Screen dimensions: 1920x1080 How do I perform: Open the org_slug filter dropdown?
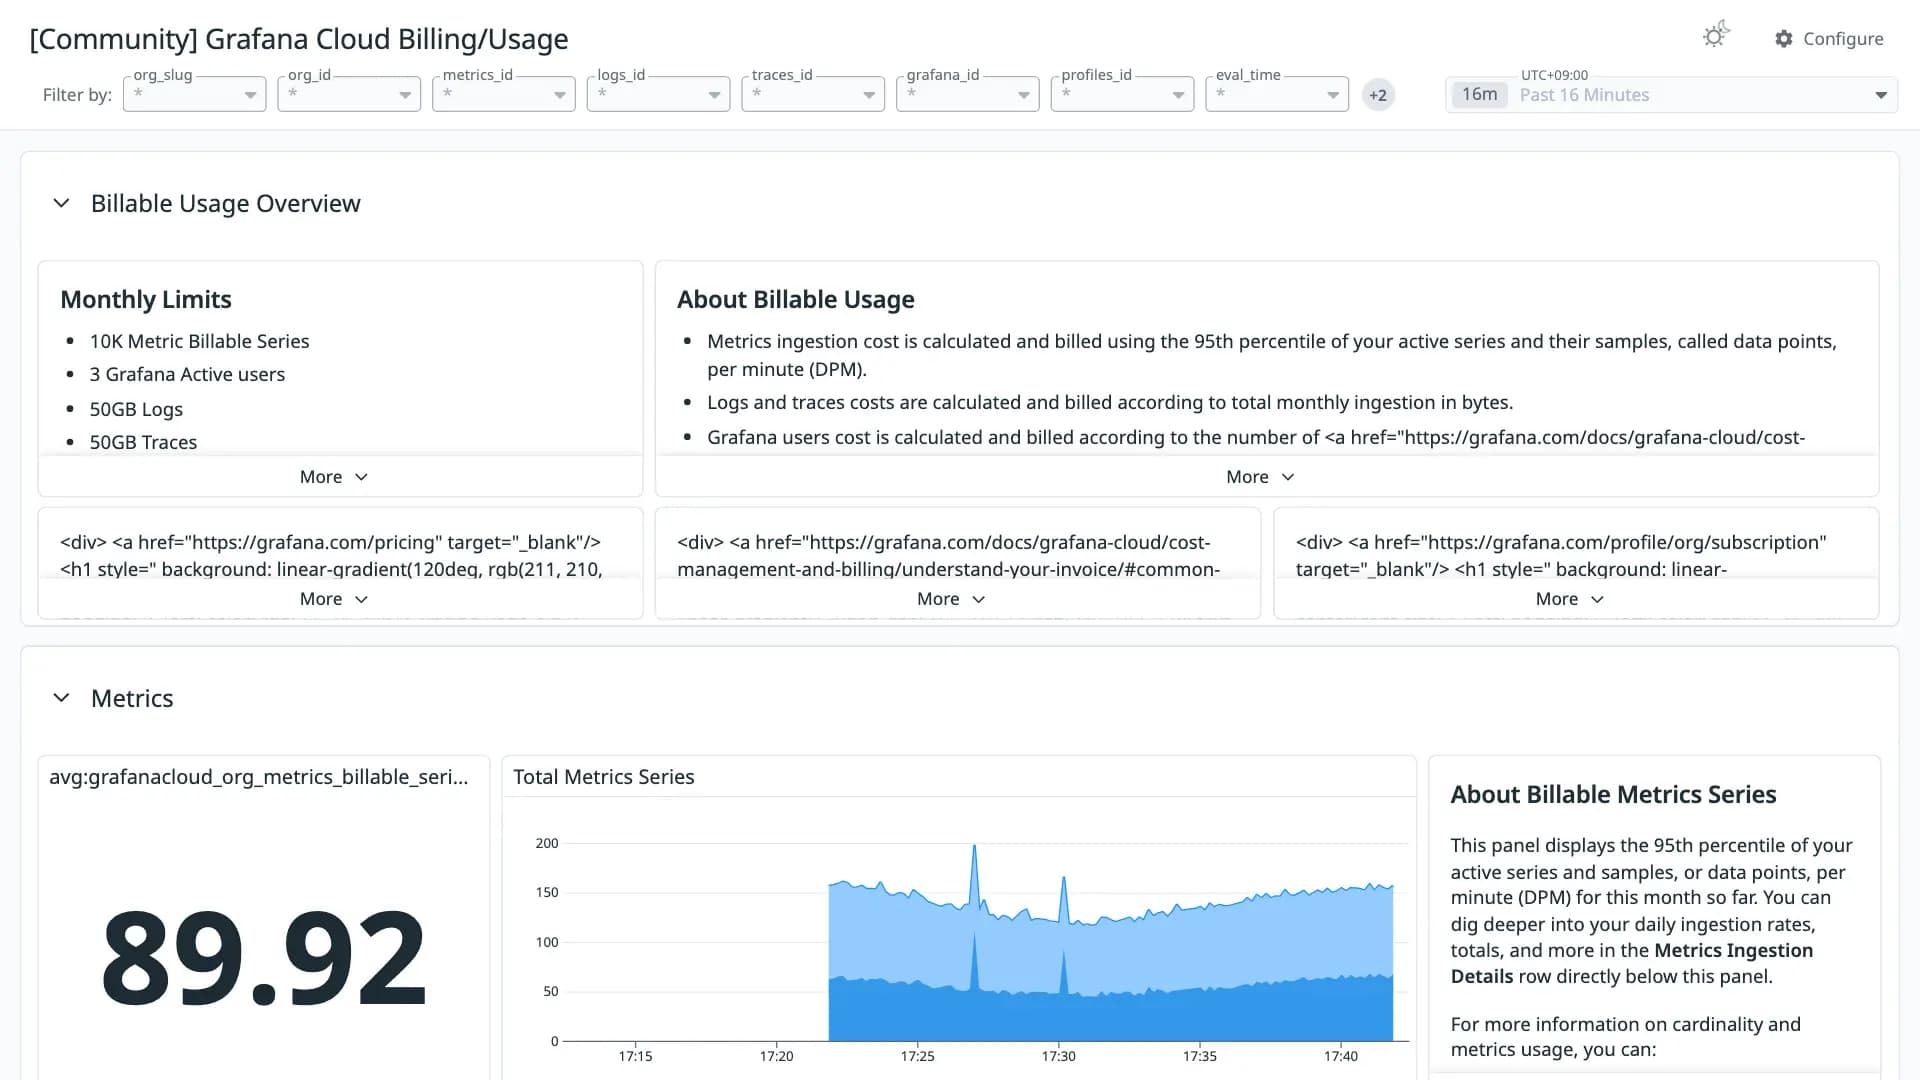tap(195, 94)
